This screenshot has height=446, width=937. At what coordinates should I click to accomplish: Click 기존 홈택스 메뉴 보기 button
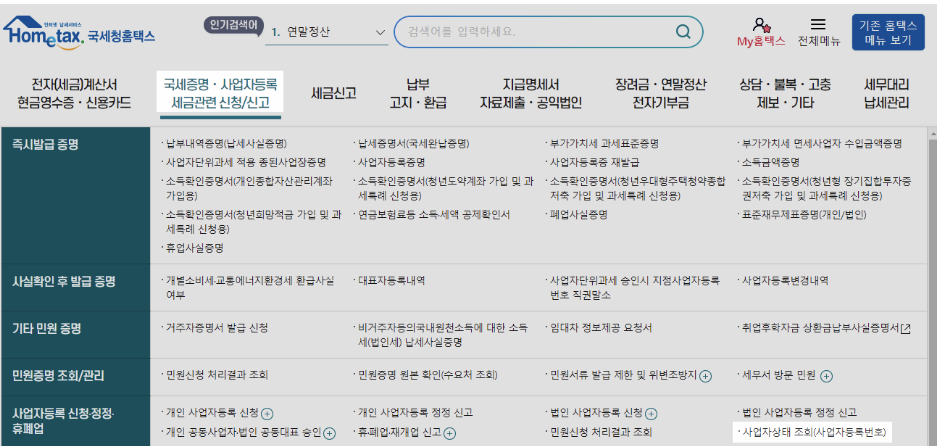(x=887, y=32)
